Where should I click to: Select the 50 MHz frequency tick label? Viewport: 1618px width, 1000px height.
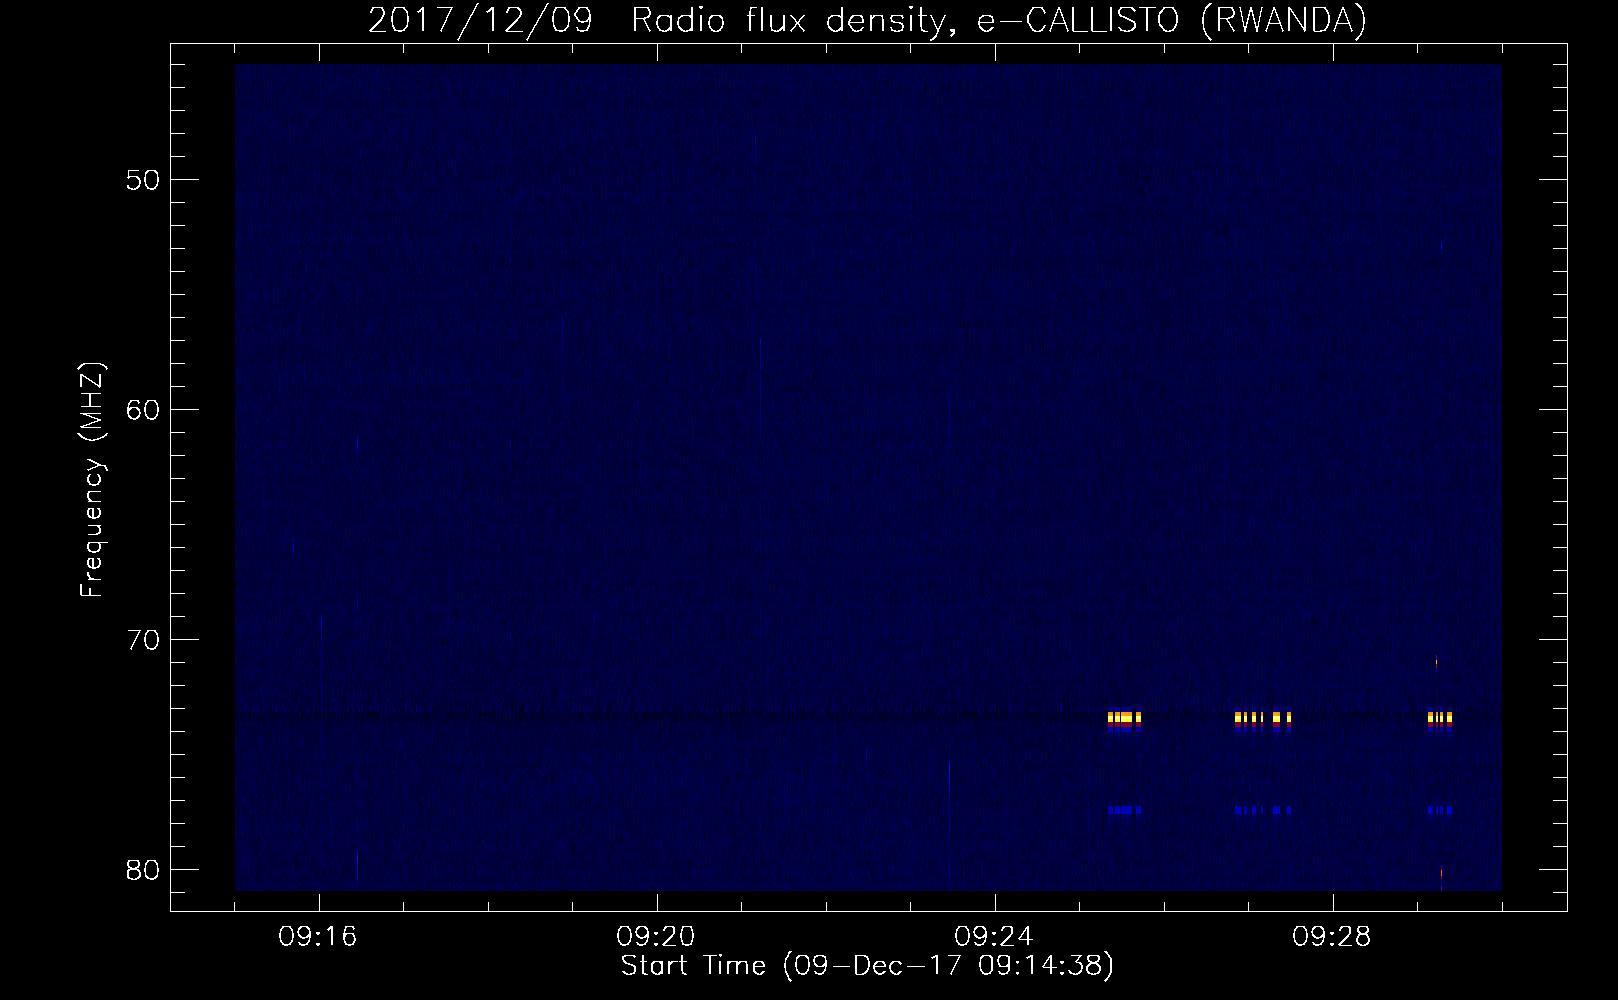(143, 180)
